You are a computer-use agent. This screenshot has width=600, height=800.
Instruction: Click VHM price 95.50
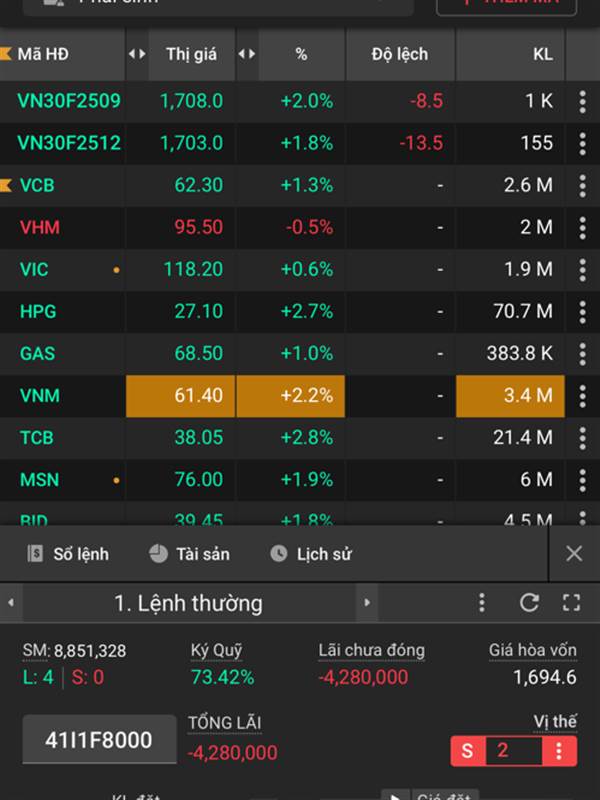point(198,228)
